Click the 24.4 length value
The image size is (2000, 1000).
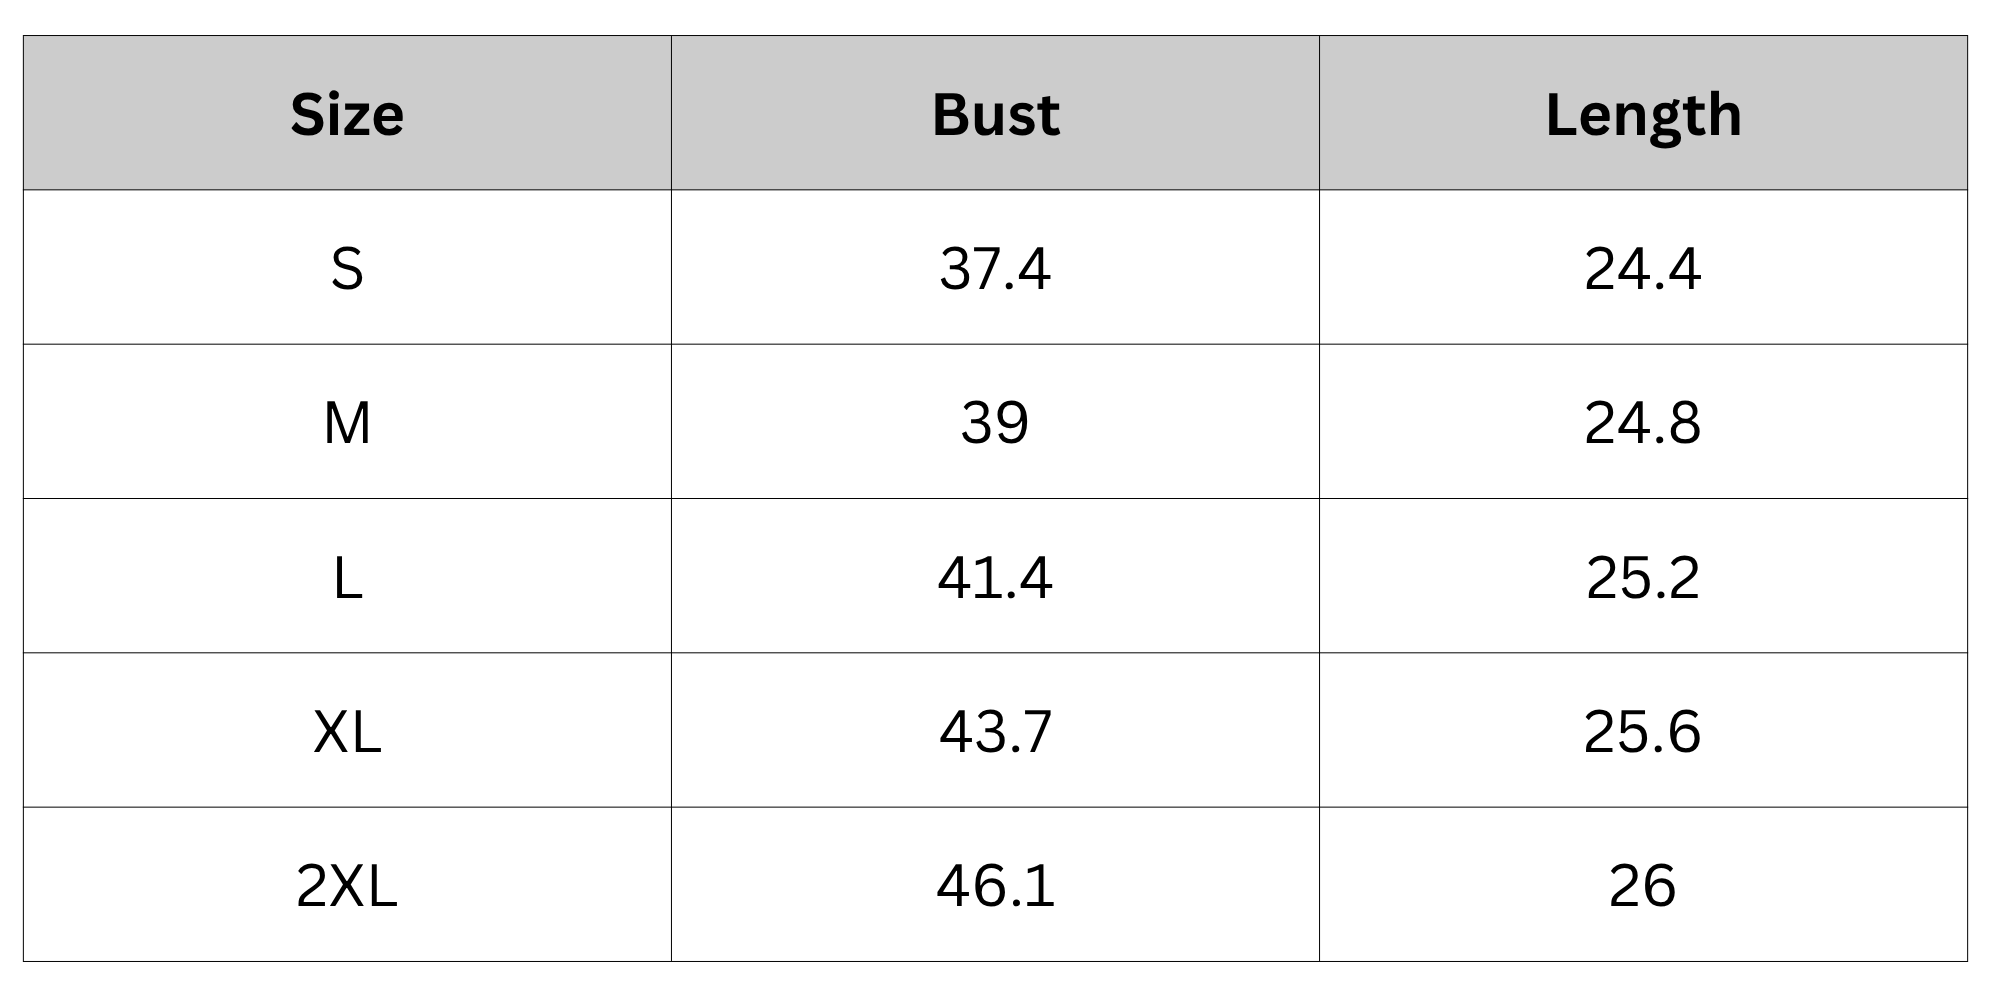click(x=1643, y=268)
